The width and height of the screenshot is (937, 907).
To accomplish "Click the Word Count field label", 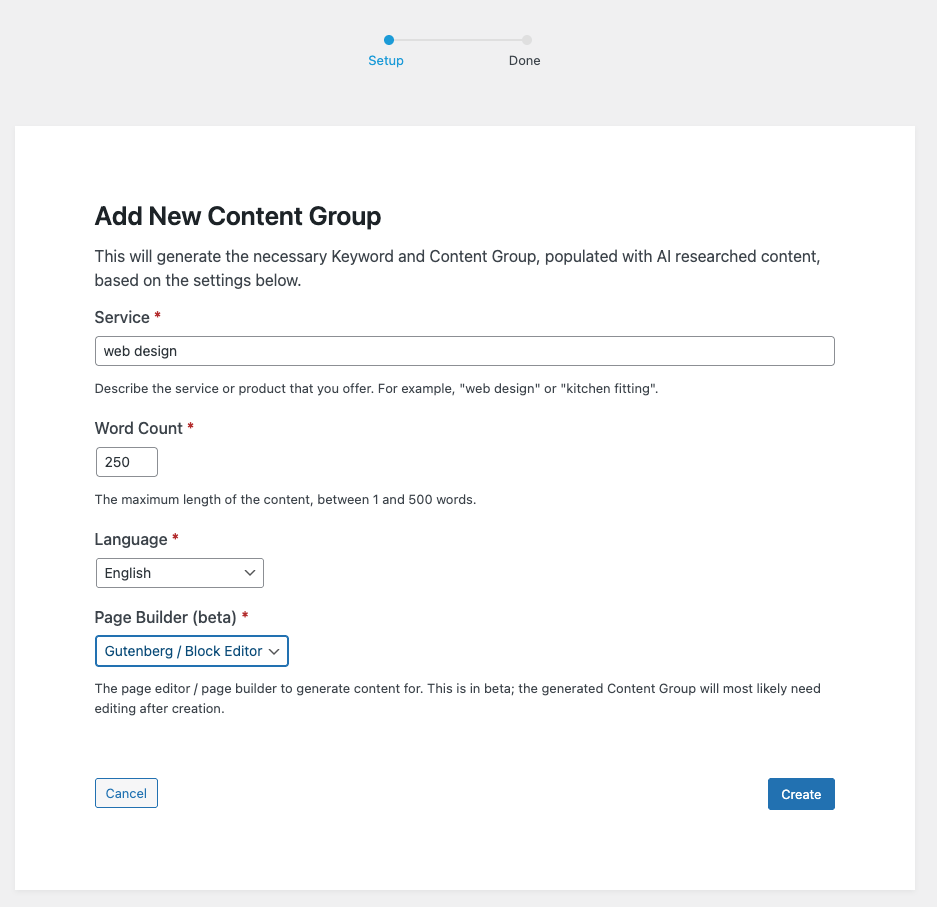I will tap(139, 428).
